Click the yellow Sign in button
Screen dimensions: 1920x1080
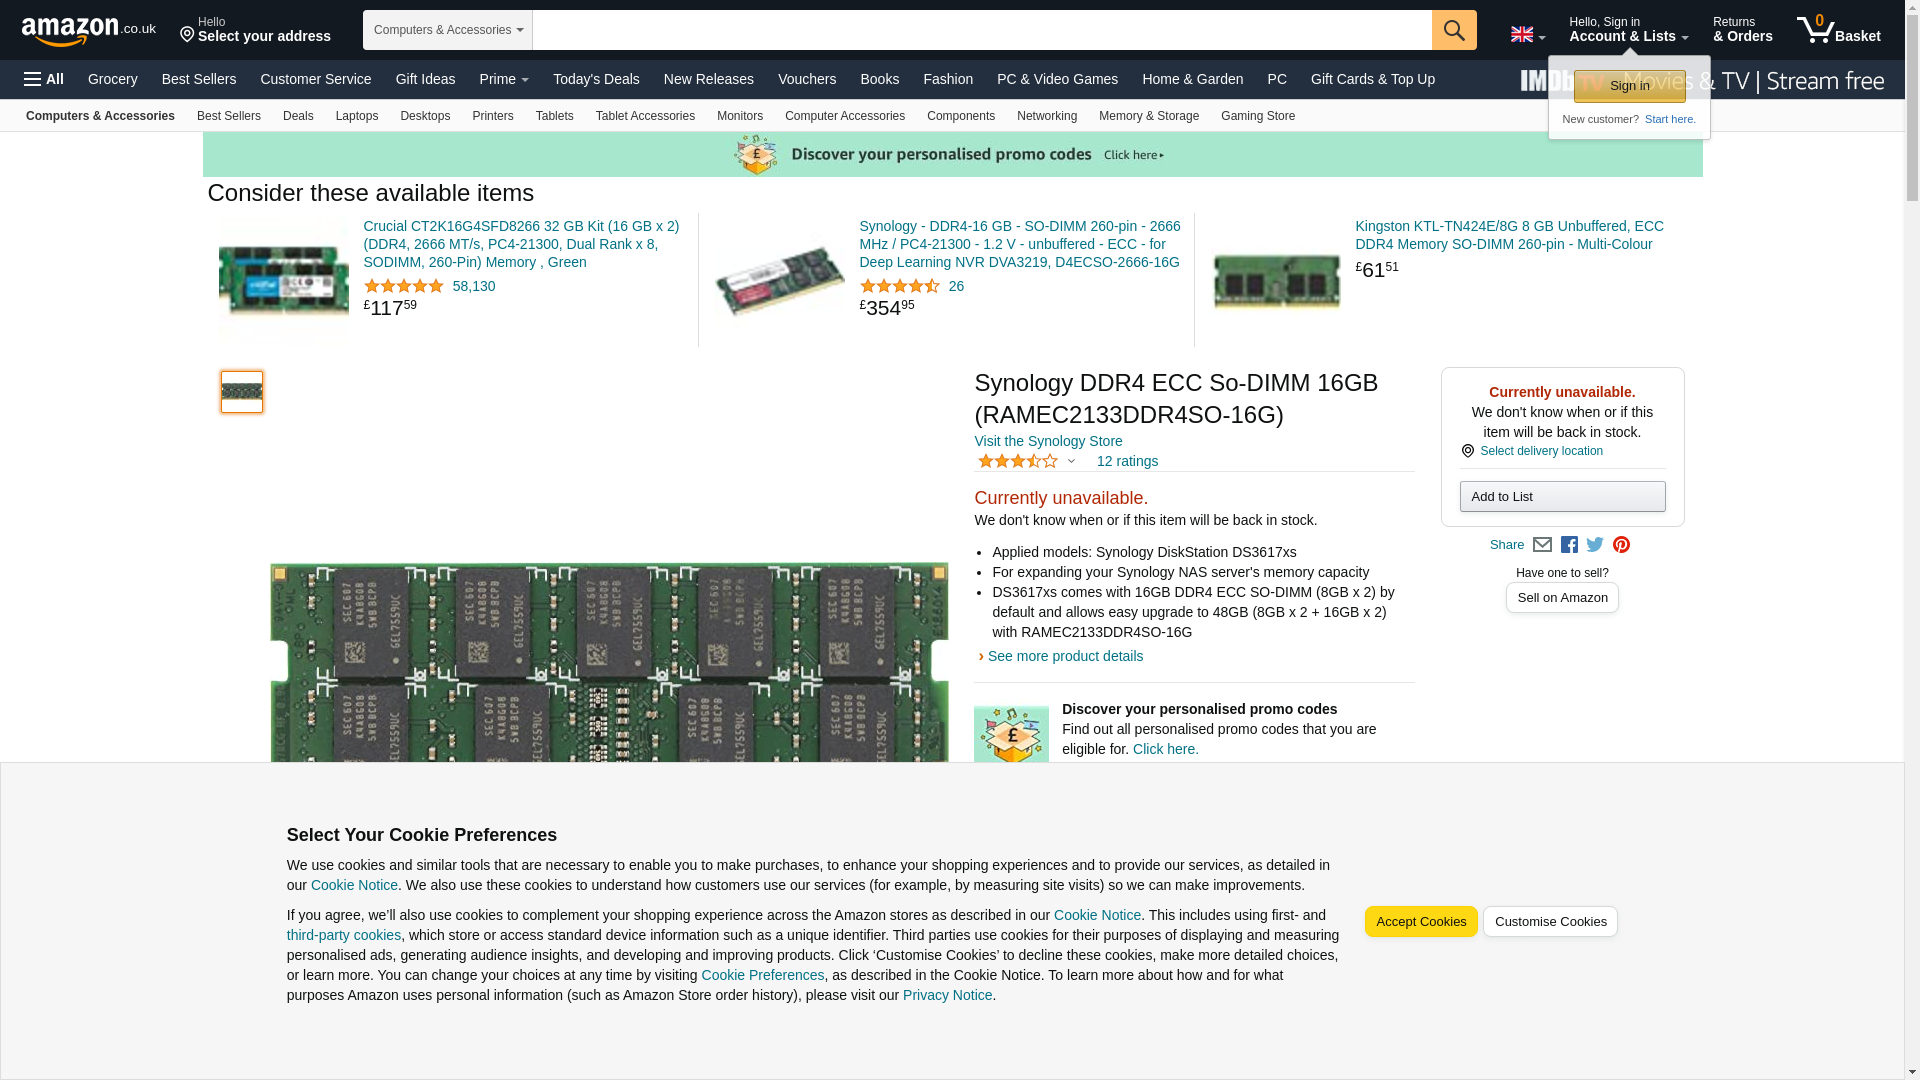click(1629, 86)
